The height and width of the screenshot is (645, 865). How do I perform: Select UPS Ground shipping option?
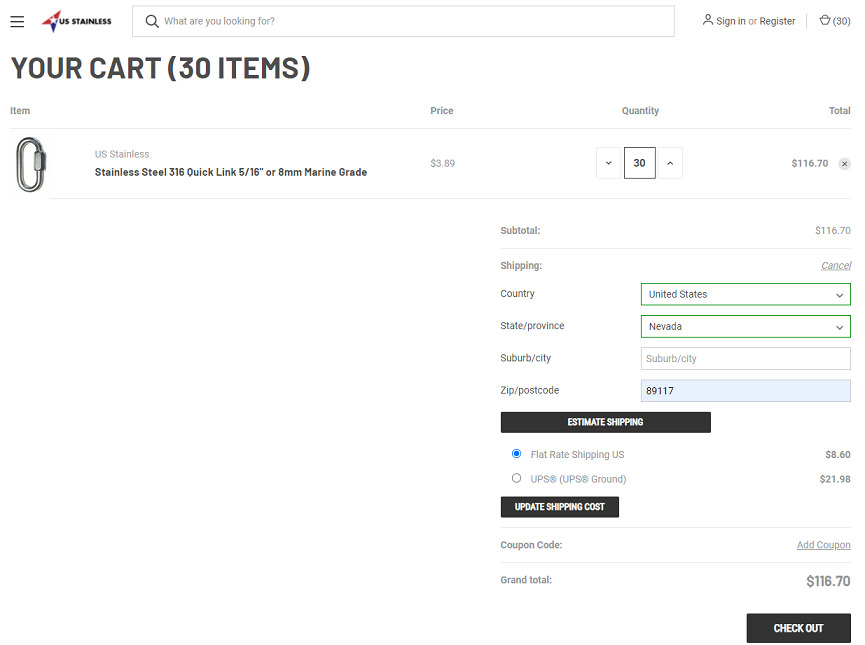tap(516, 478)
